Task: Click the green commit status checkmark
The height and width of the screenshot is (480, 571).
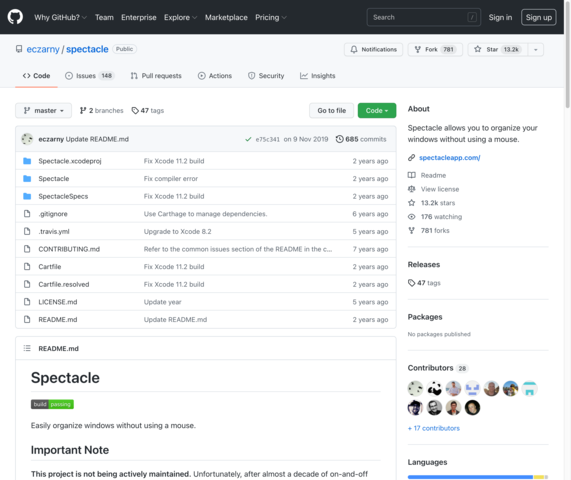Action: pos(248,139)
